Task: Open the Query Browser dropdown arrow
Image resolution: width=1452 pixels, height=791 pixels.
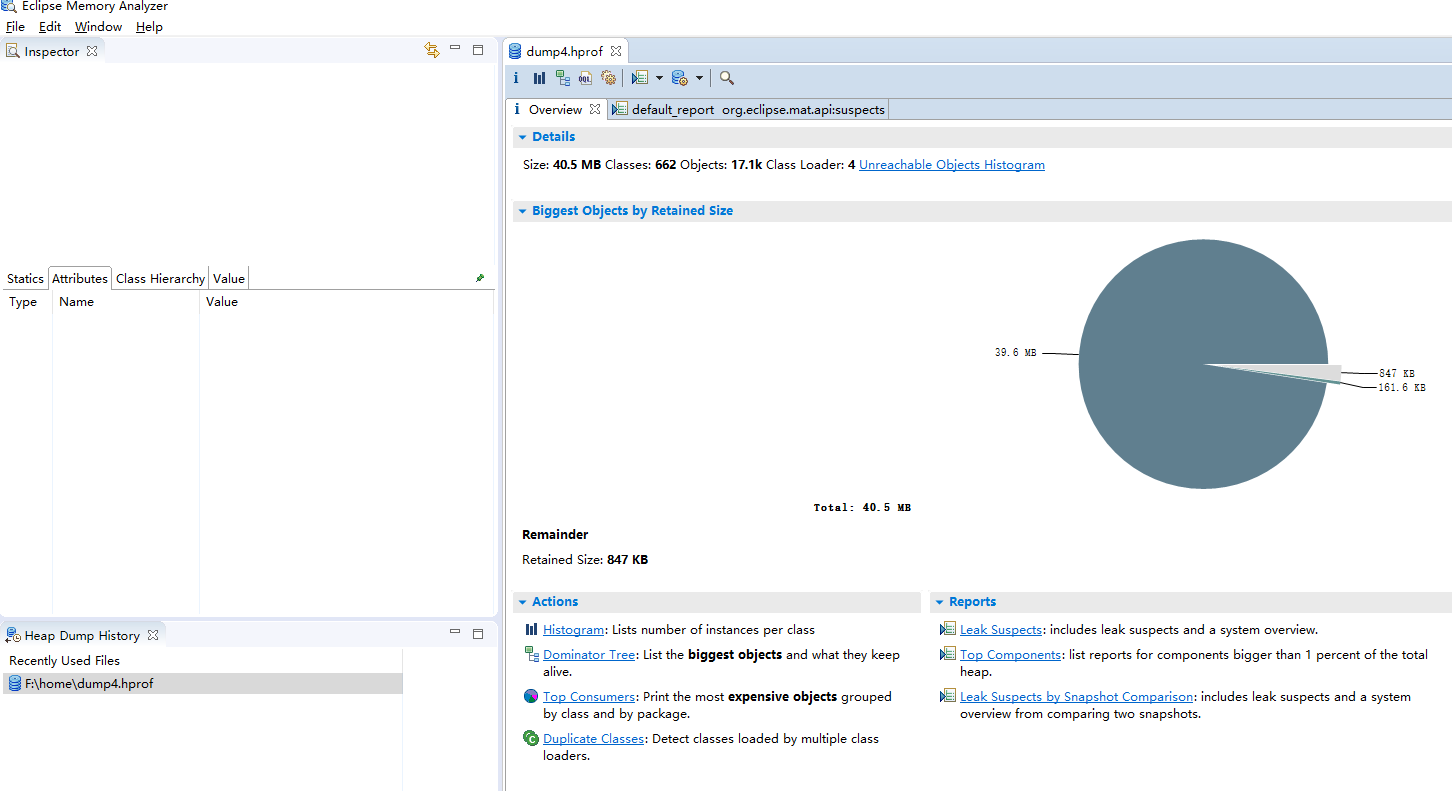Action: pos(699,78)
